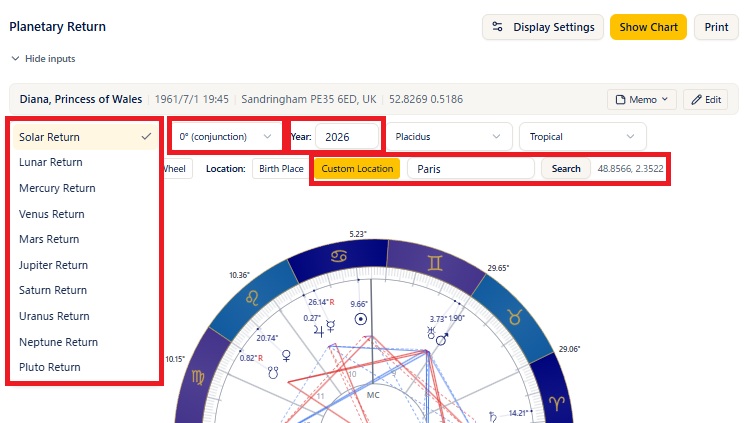Select Solar Return option
This screenshot has width=746, height=423.
point(85,137)
